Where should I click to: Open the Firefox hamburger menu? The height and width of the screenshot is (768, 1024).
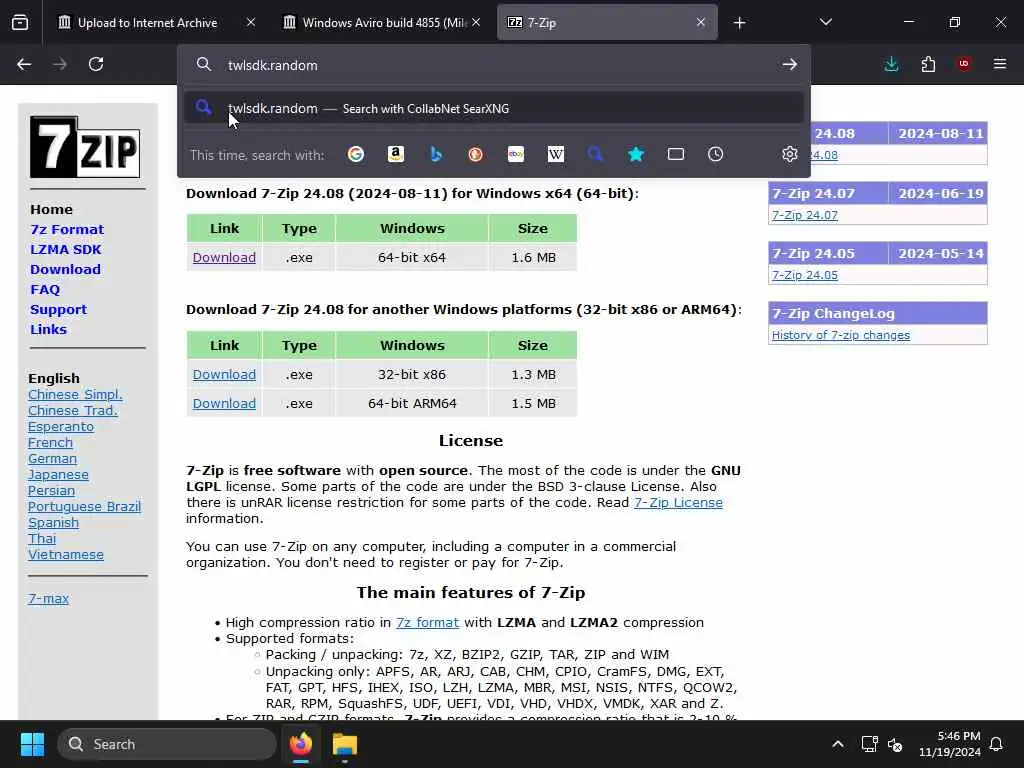1000,64
